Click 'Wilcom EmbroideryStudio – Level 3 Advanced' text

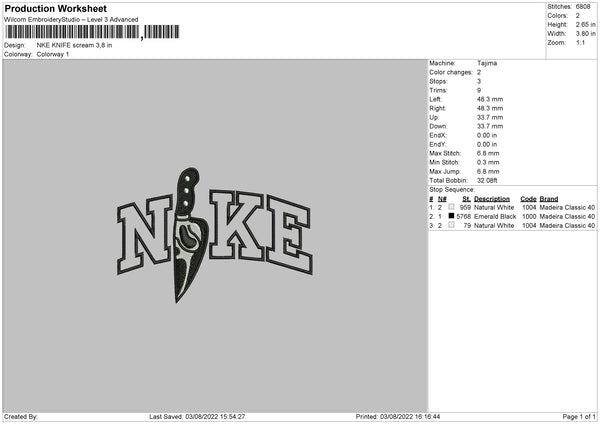click(71, 20)
